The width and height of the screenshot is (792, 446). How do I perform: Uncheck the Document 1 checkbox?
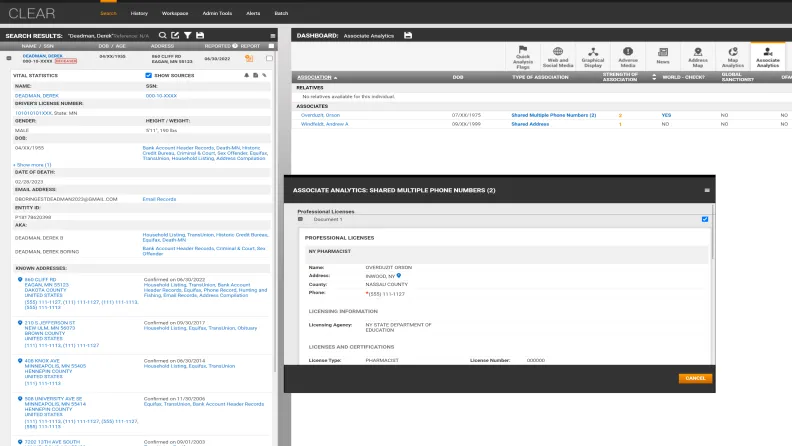pos(705,219)
